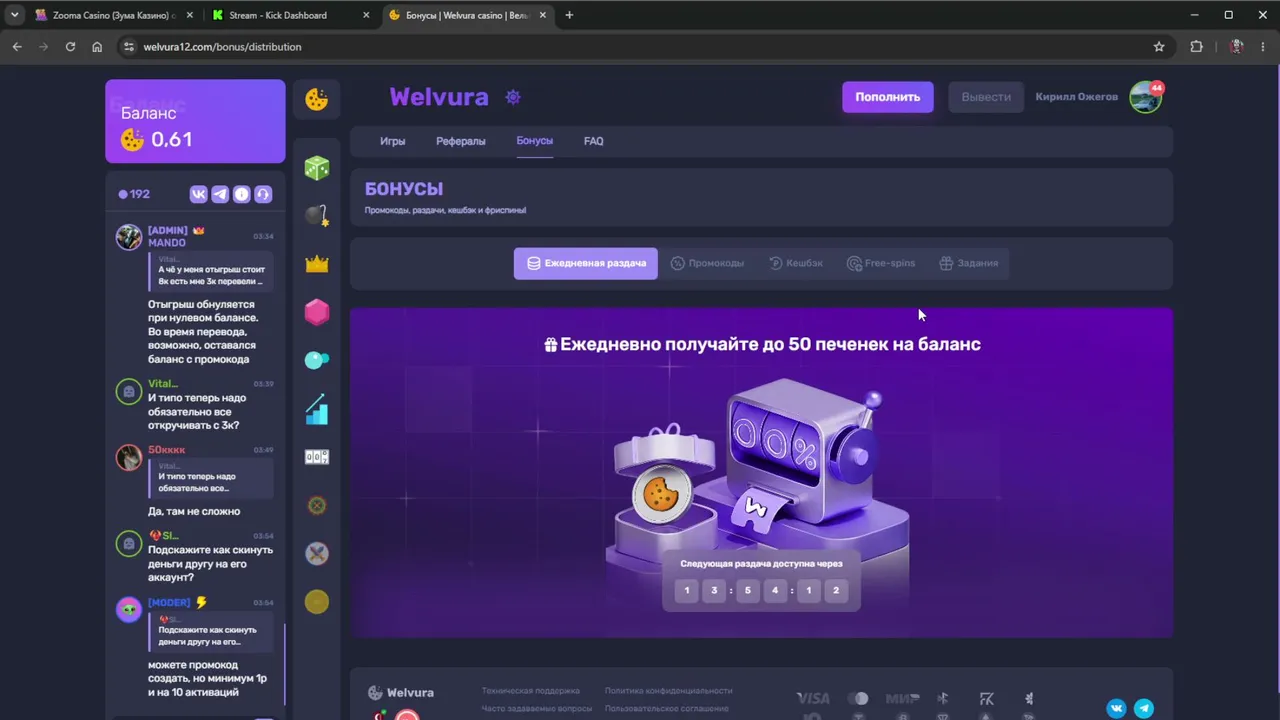The height and width of the screenshot is (720, 1280).
Task: Go to the Игры section
Action: point(392,141)
